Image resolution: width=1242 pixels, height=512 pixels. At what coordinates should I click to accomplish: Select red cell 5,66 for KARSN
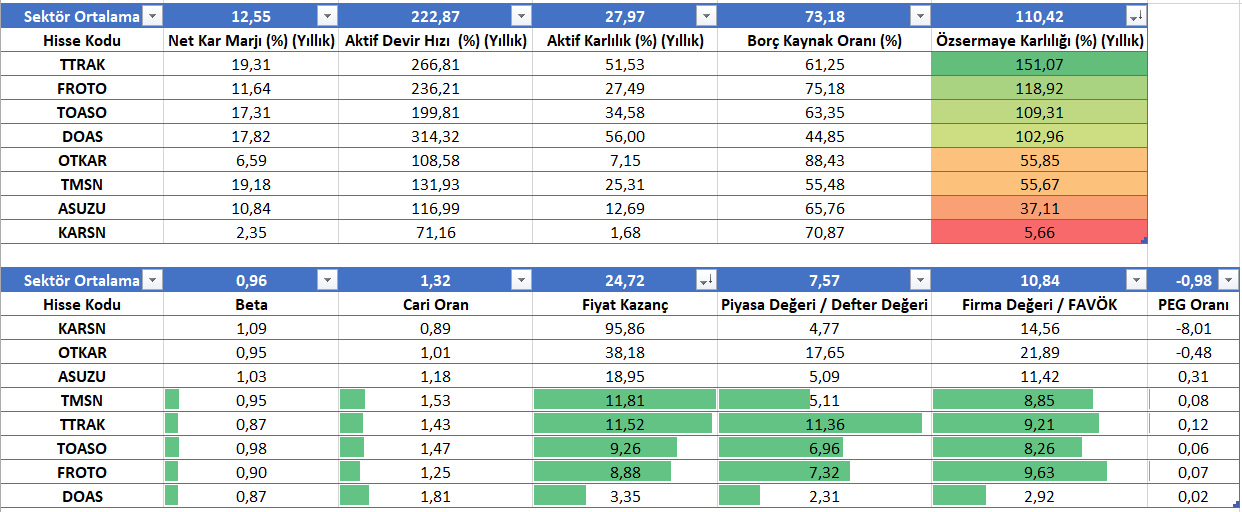(1039, 232)
